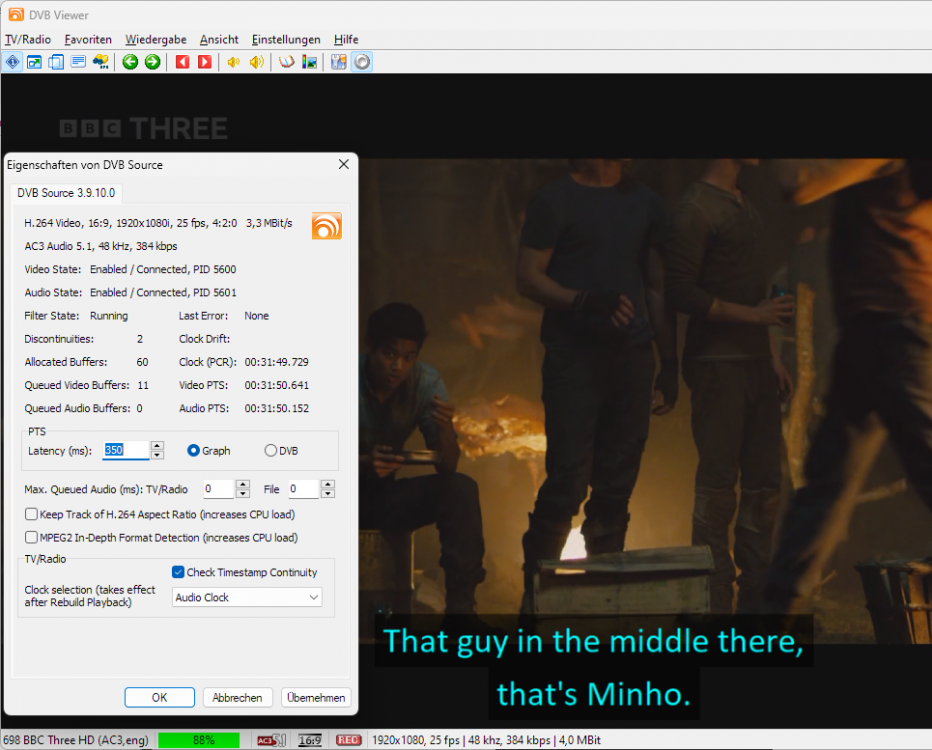Click the green left arrow toolbar button

pyautogui.click(x=130, y=62)
